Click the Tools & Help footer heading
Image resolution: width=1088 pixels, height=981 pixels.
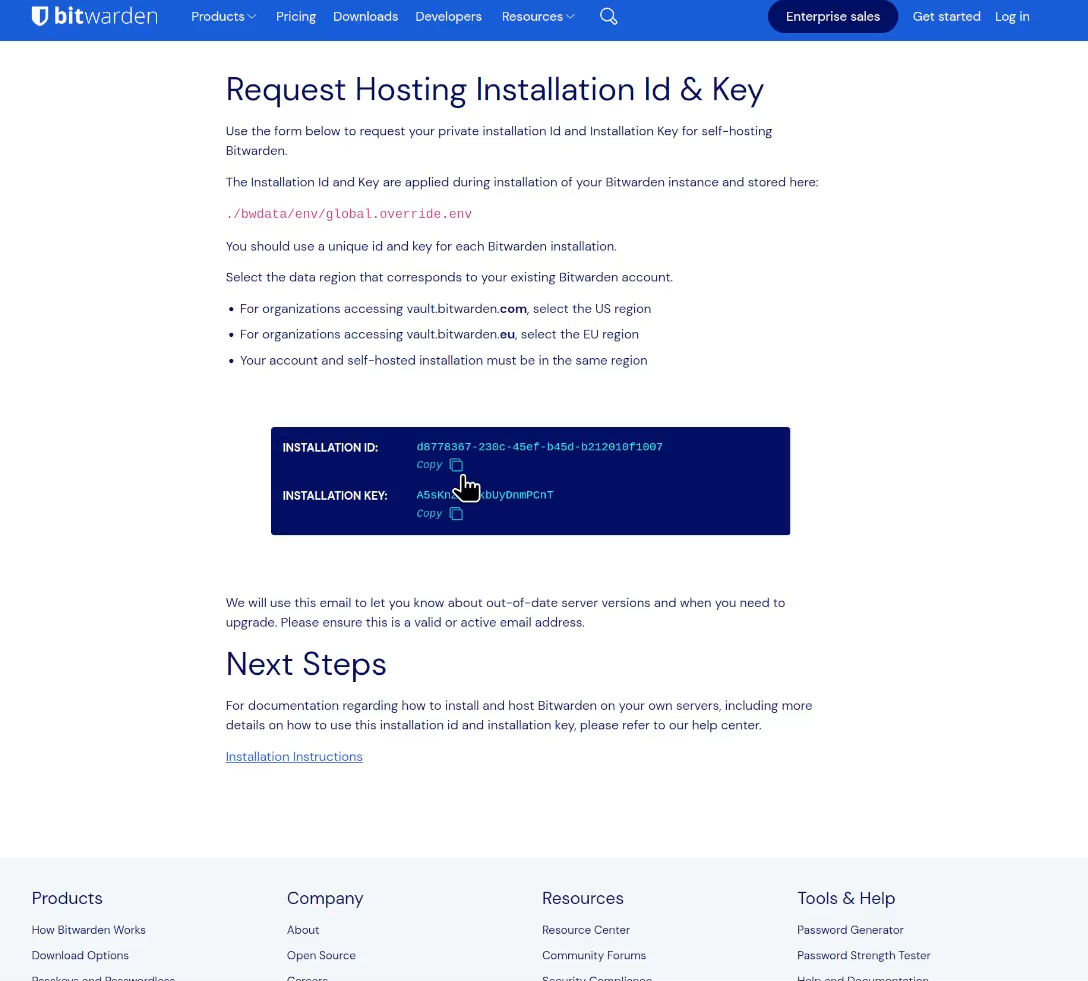click(x=846, y=898)
